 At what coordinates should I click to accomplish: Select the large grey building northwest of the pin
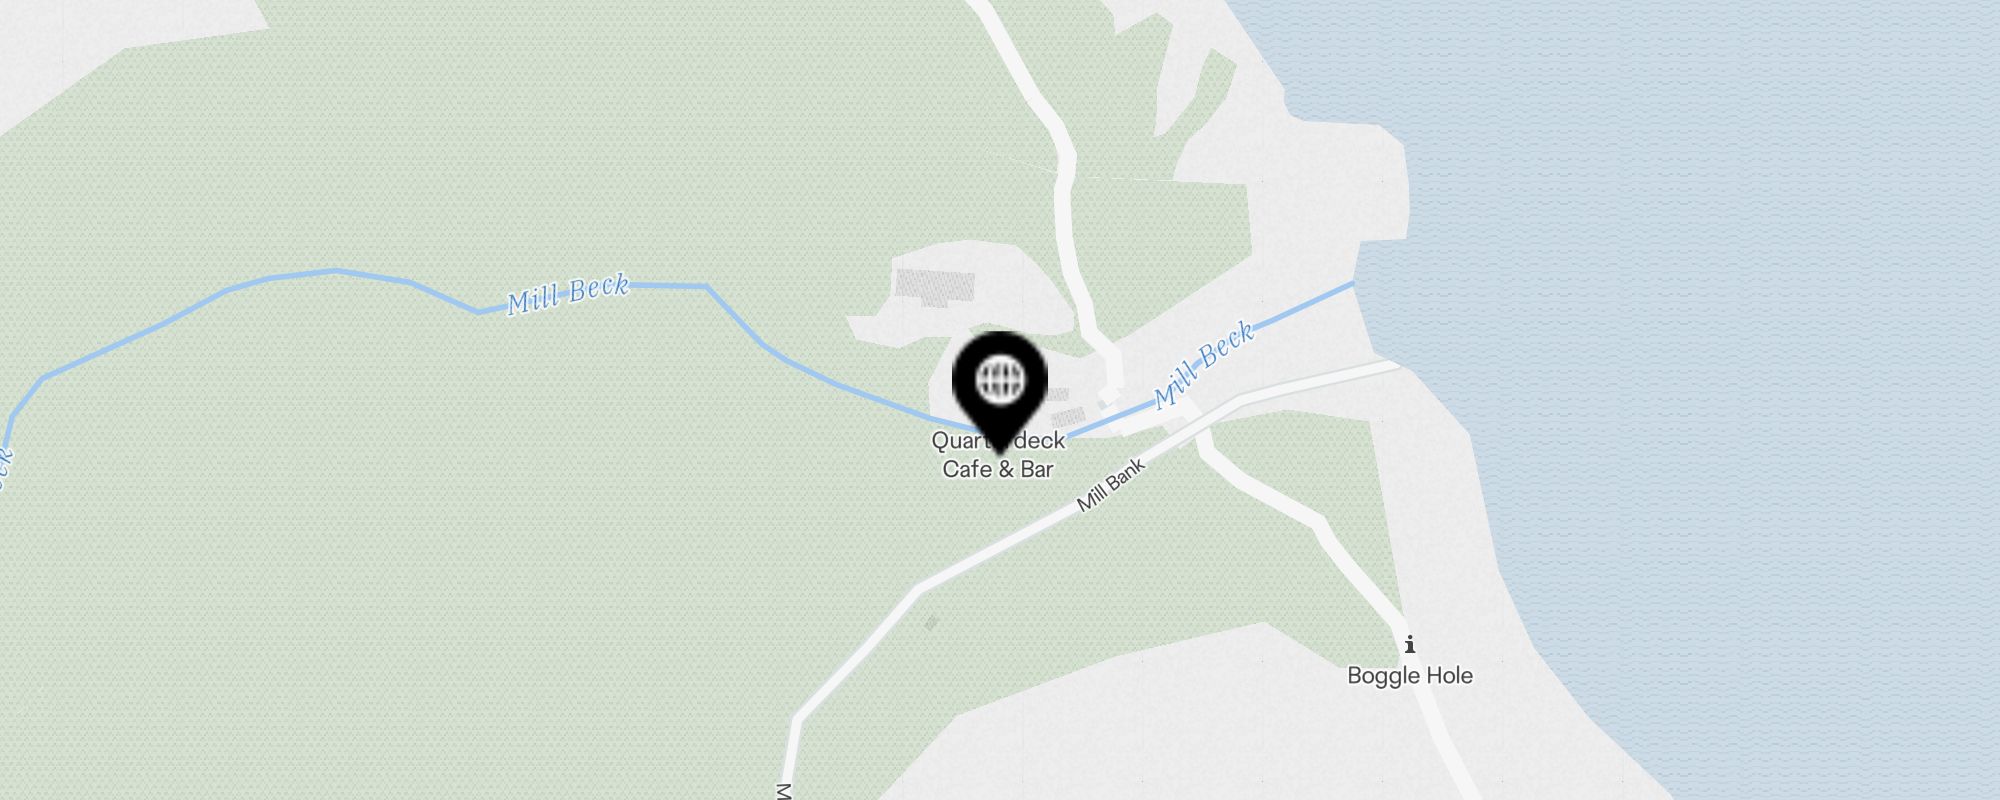point(935,287)
